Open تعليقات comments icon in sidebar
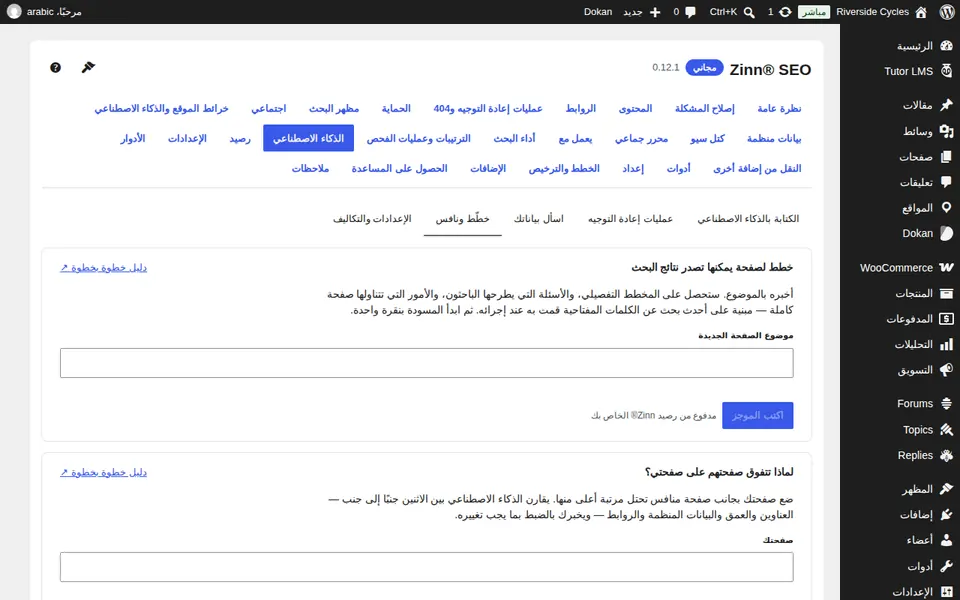This screenshot has height=600, width=960. (947, 182)
